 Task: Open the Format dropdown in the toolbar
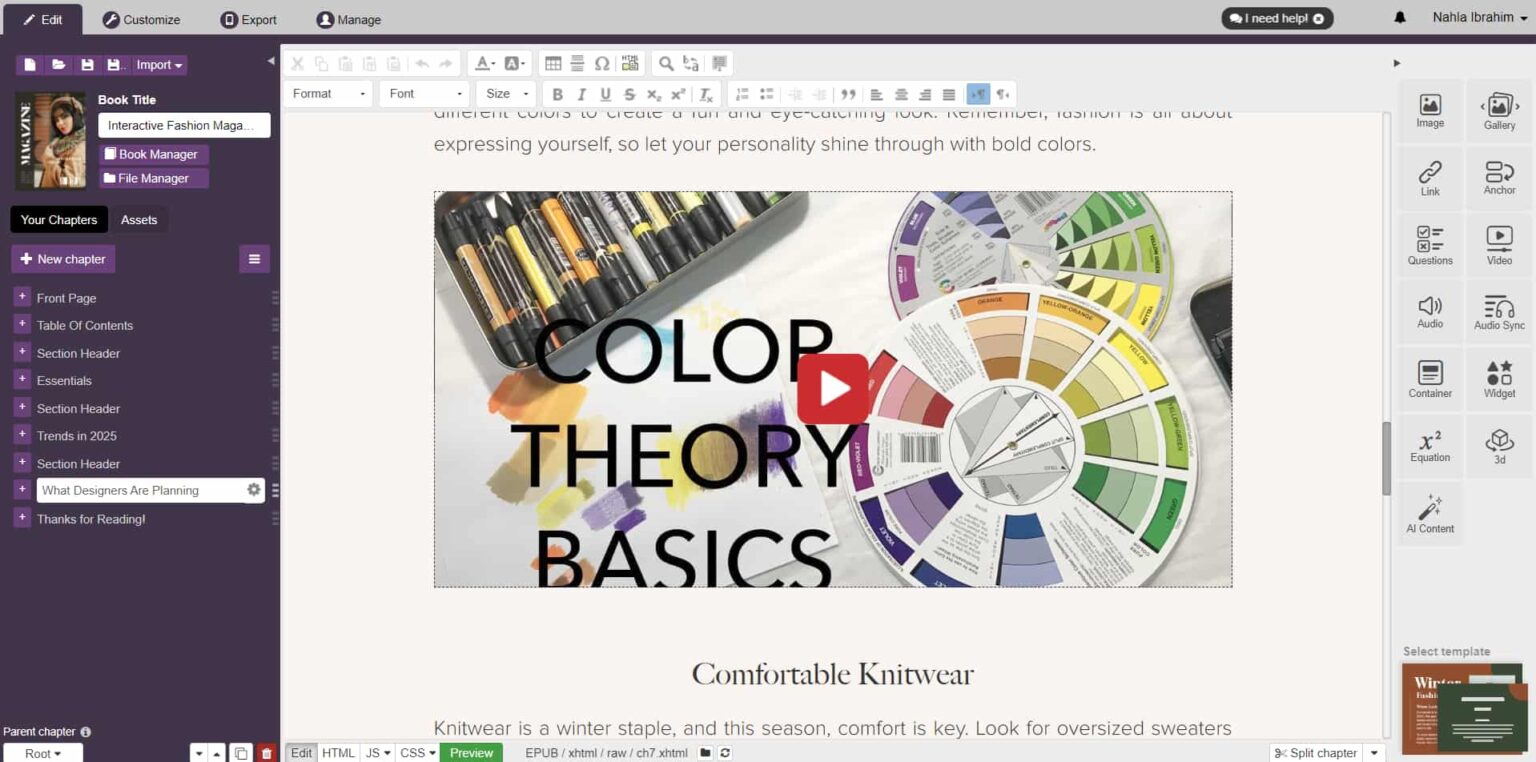[327, 93]
